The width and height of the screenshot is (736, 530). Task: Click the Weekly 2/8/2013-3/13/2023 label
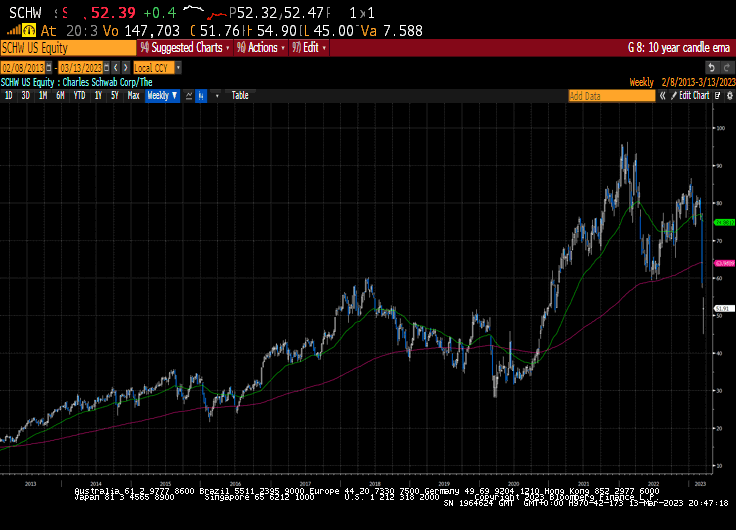682,82
